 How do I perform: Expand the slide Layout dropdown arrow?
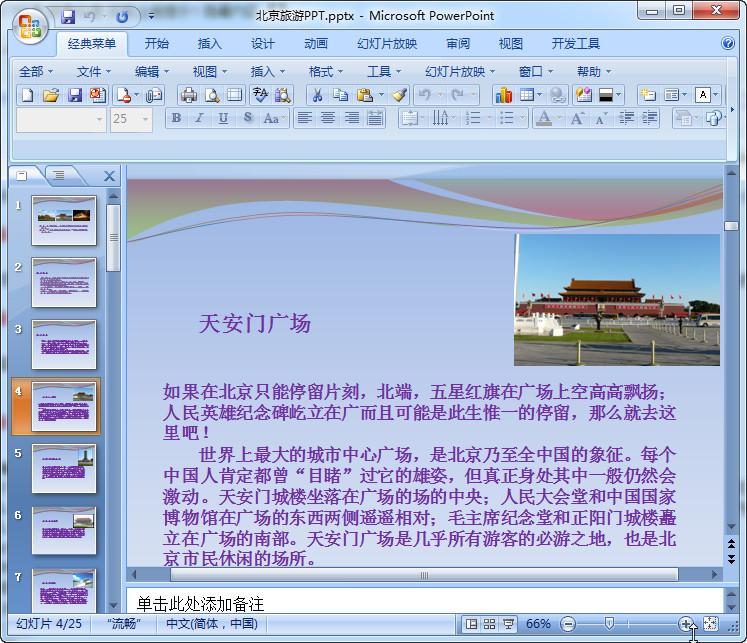tap(684, 95)
